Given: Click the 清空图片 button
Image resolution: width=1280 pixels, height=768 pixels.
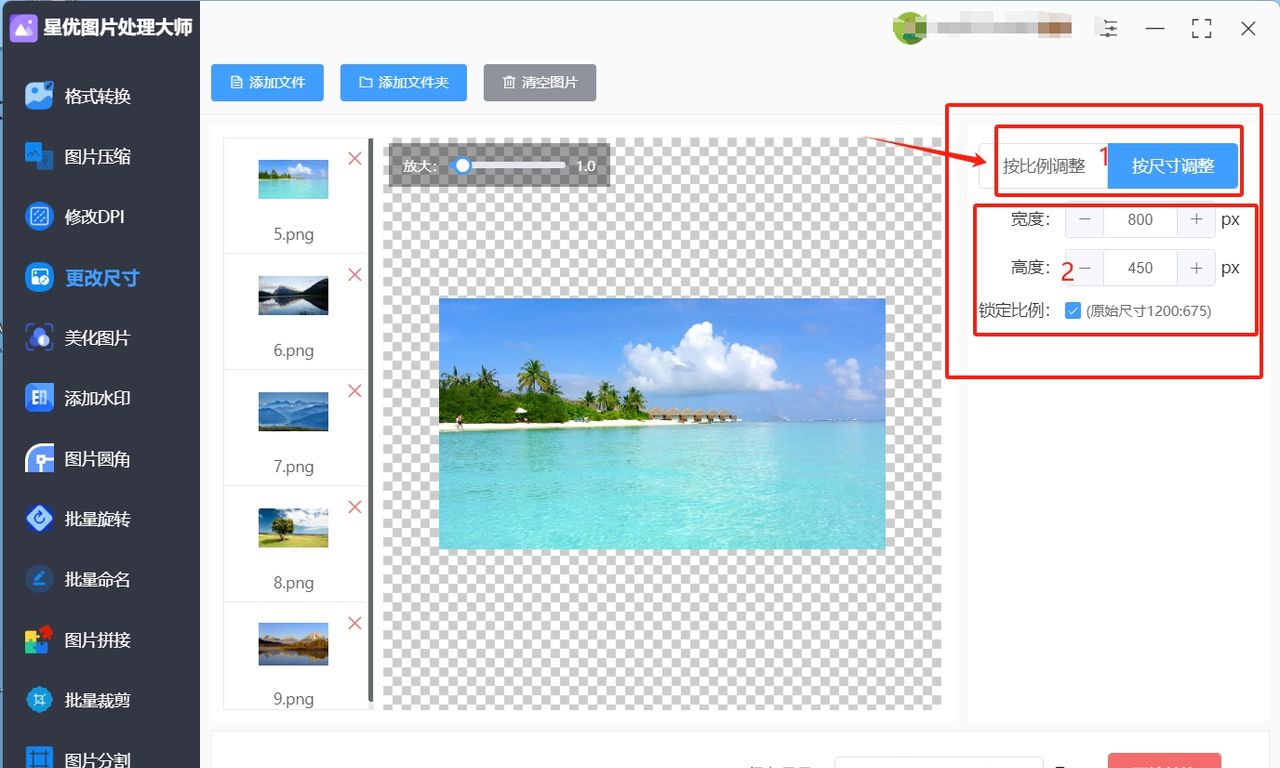Looking at the screenshot, I should [540, 83].
